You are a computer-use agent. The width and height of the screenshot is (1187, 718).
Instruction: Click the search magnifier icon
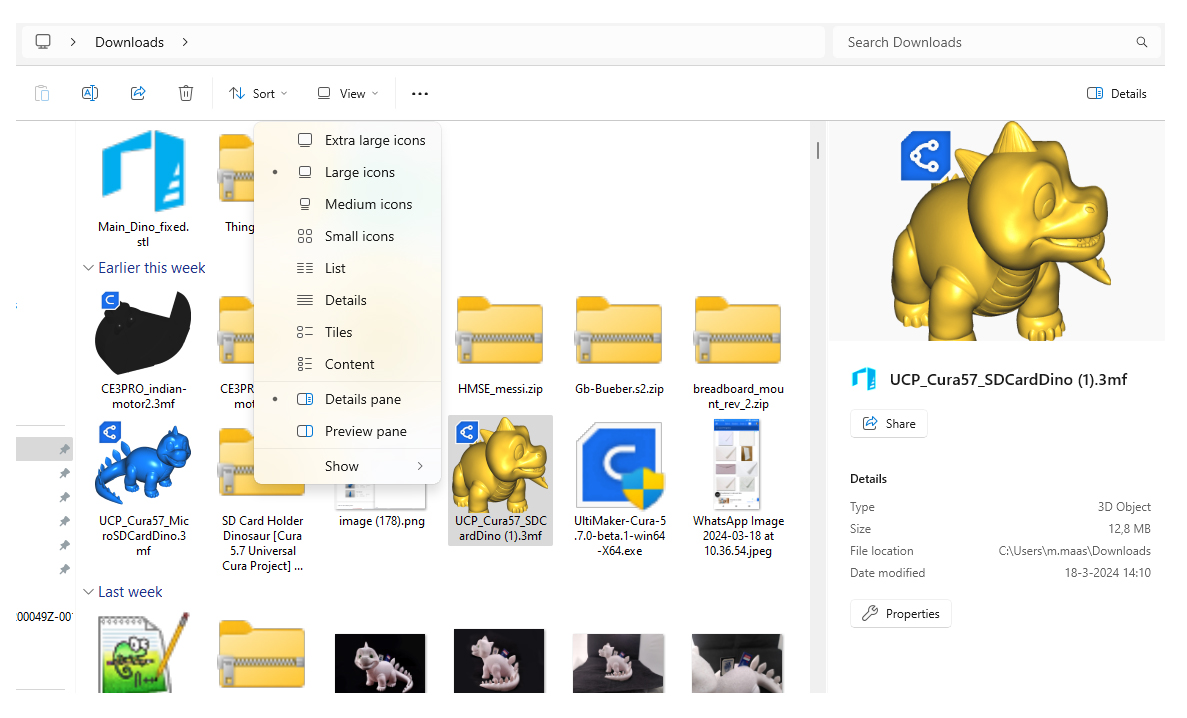point(1142,42)
